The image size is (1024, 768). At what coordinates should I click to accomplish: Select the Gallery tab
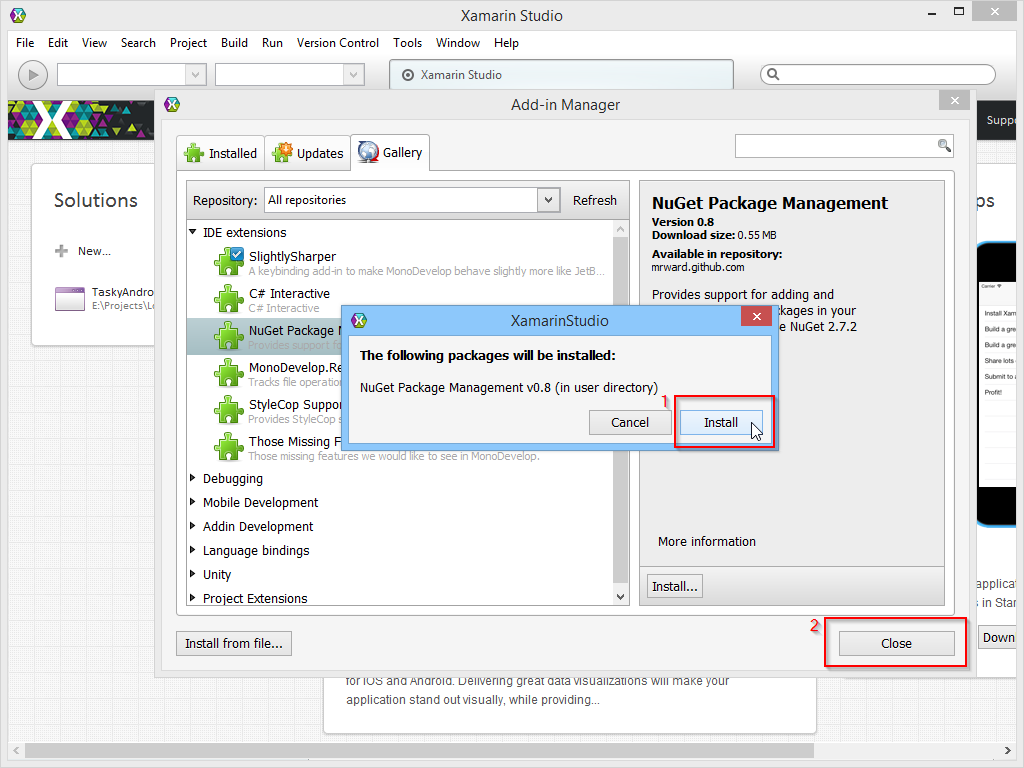pyautogui.click(x=390, y=153)
